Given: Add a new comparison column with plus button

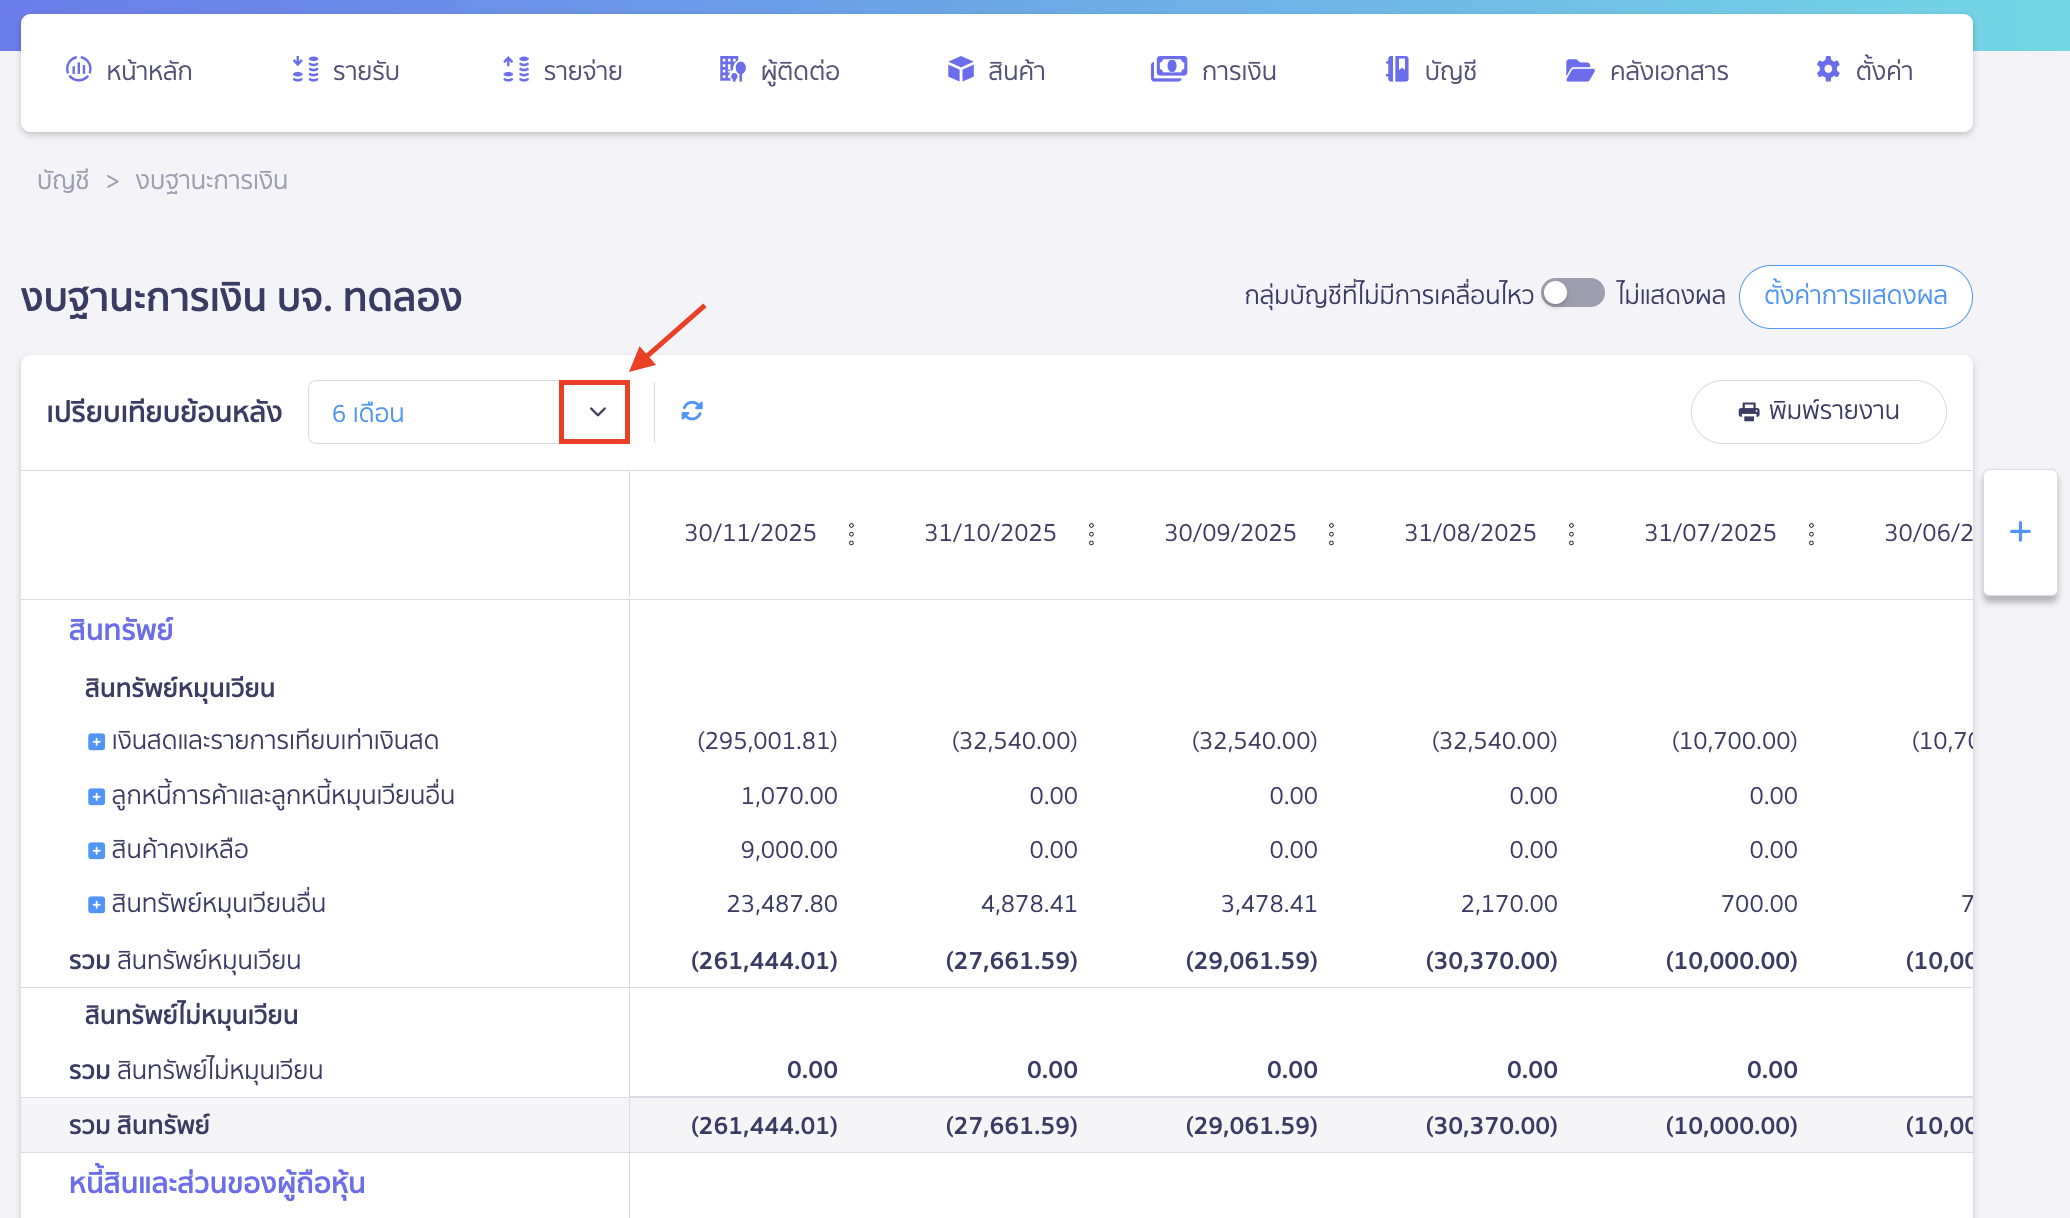Looking at the screenshot, I should point(2019,531).
